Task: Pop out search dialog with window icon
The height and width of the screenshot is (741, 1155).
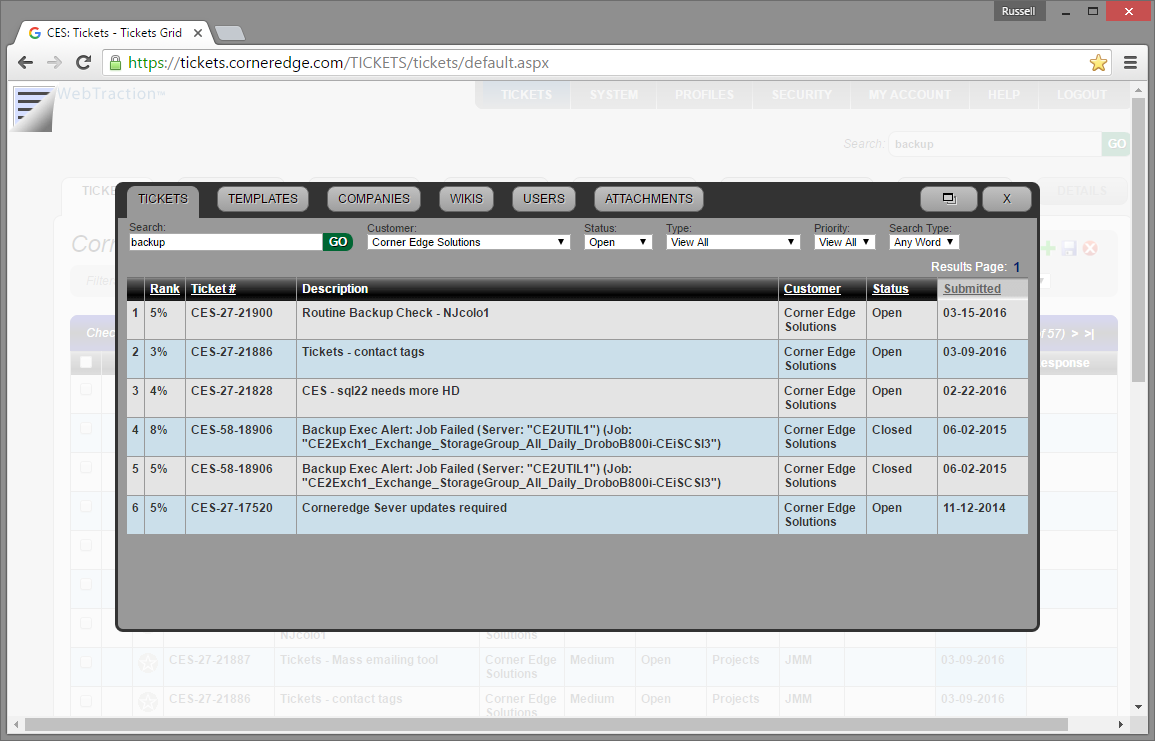Action: click(949, 199)
